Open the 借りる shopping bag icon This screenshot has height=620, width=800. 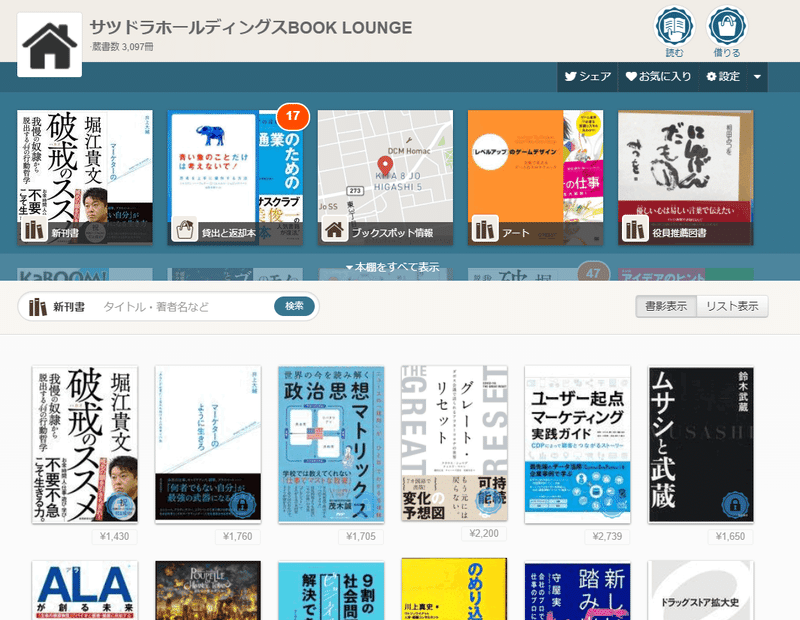(x=727, y=31)
